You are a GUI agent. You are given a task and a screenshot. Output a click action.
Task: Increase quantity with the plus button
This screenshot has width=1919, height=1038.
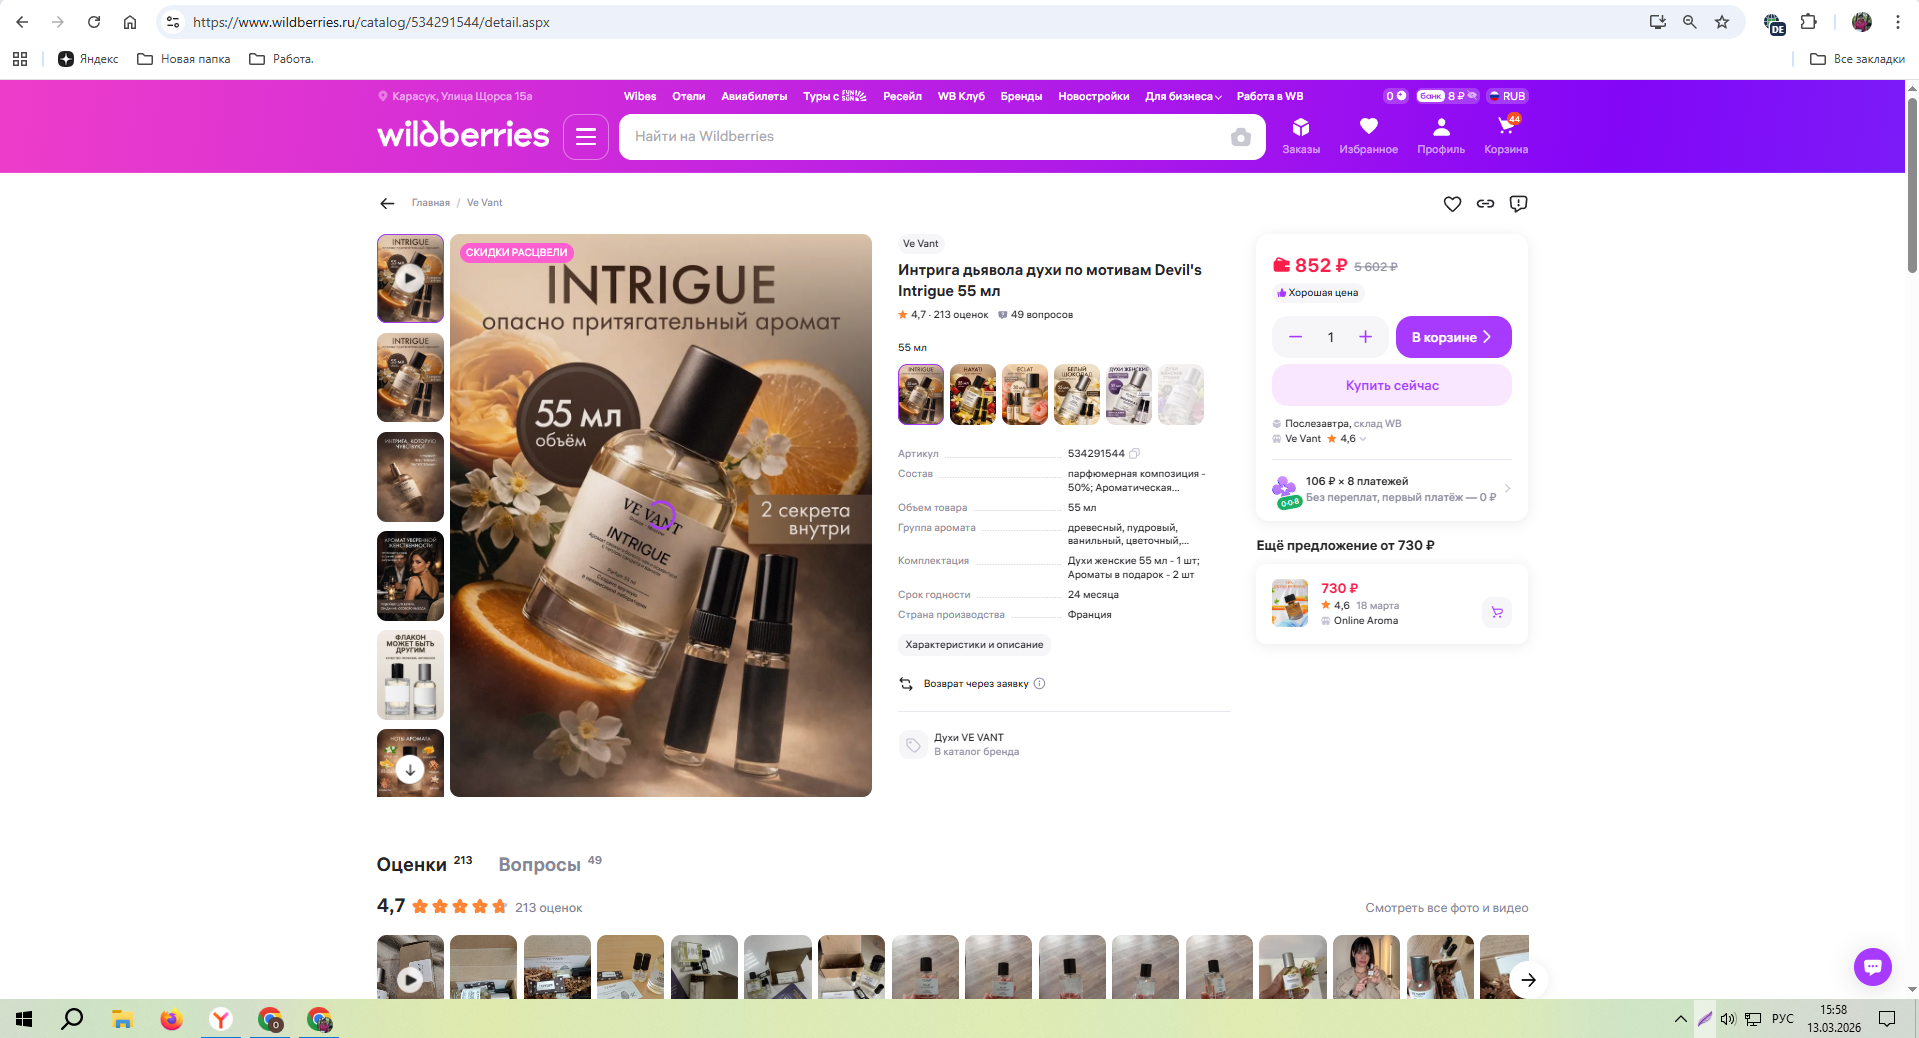click(x=1365, y=337)
